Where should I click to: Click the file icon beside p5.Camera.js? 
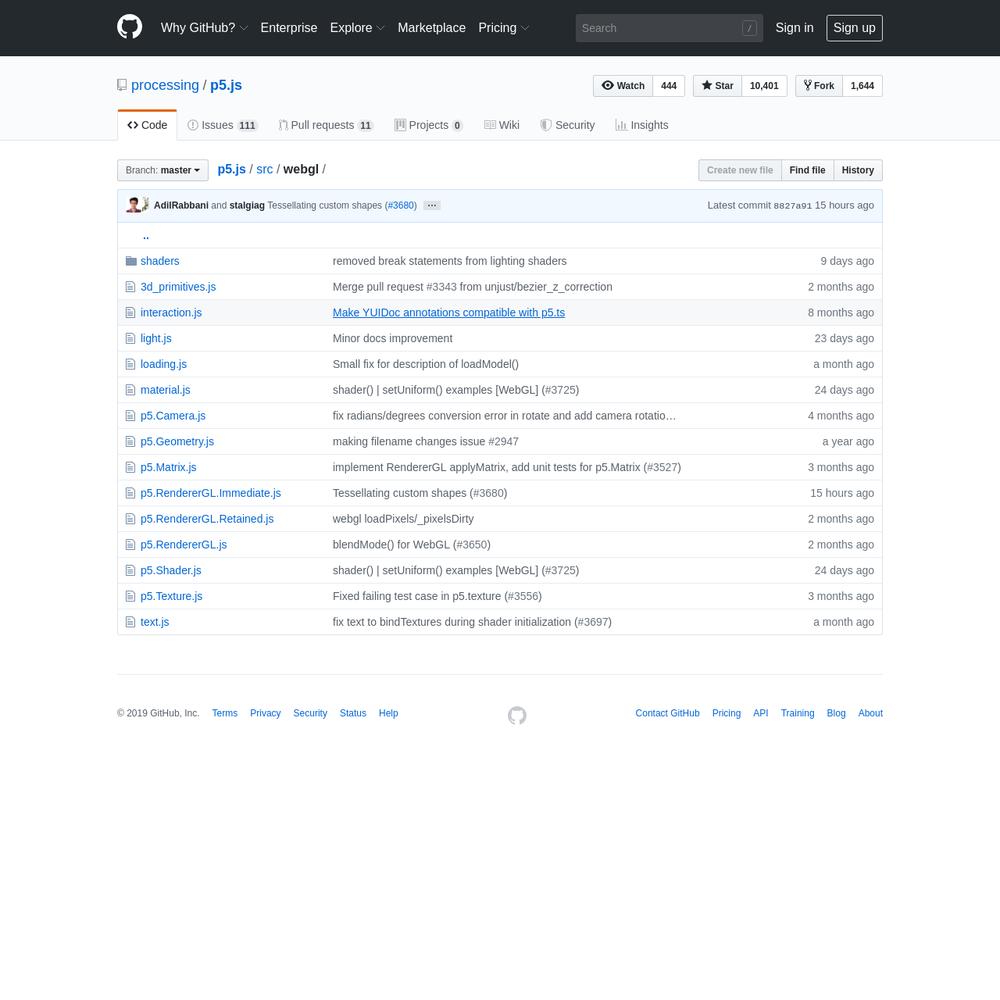click(130, 416)
